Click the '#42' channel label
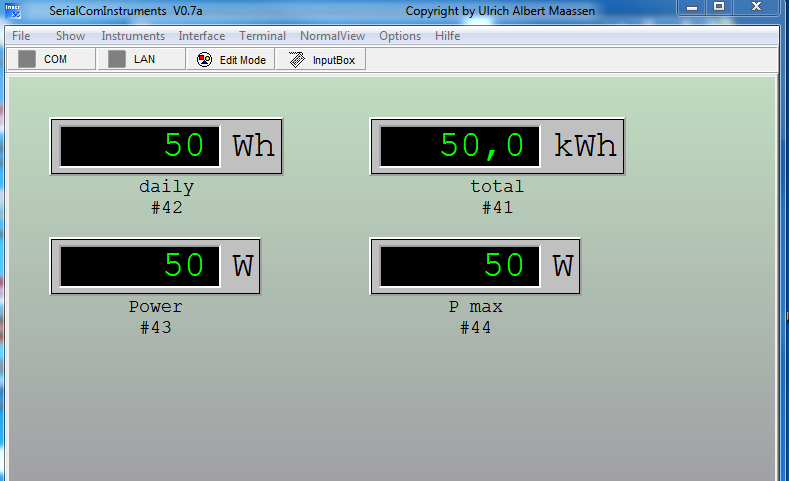Screen dimensions: 789x481 point(167,207)
